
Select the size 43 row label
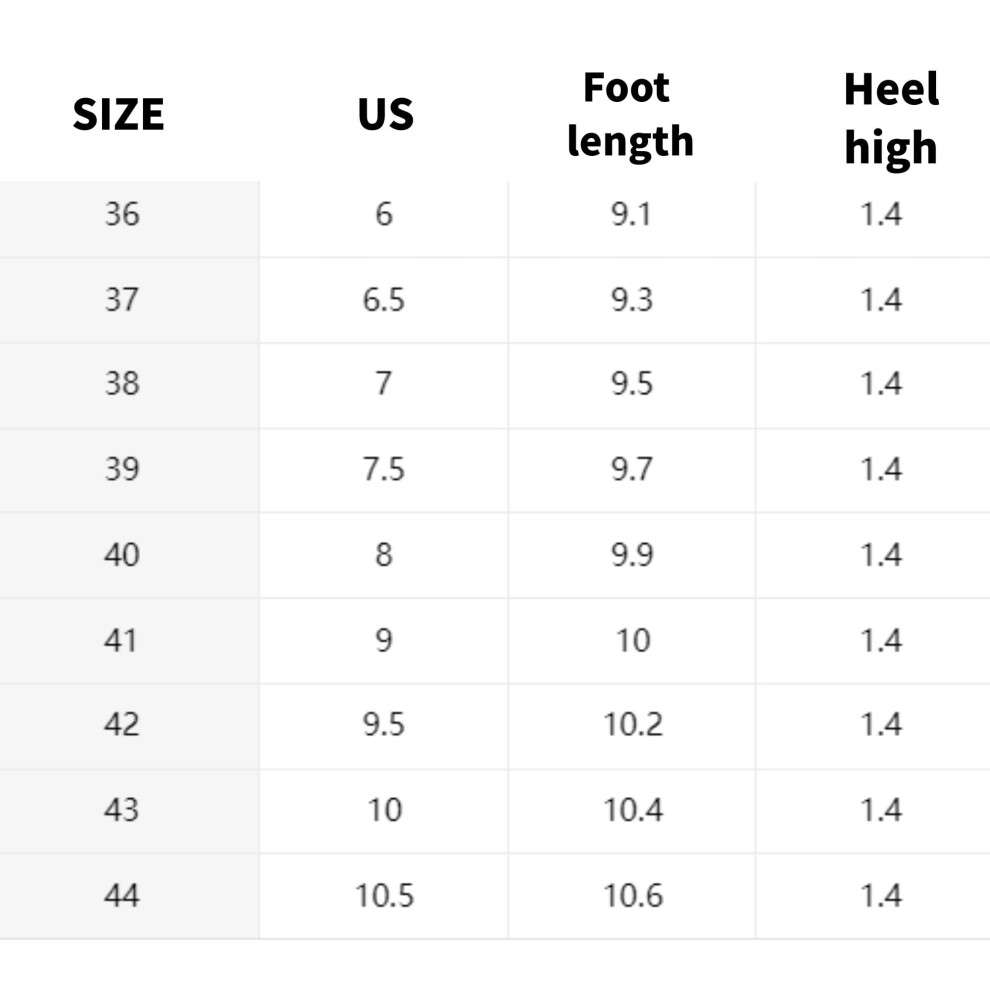(x=129, y=811)
